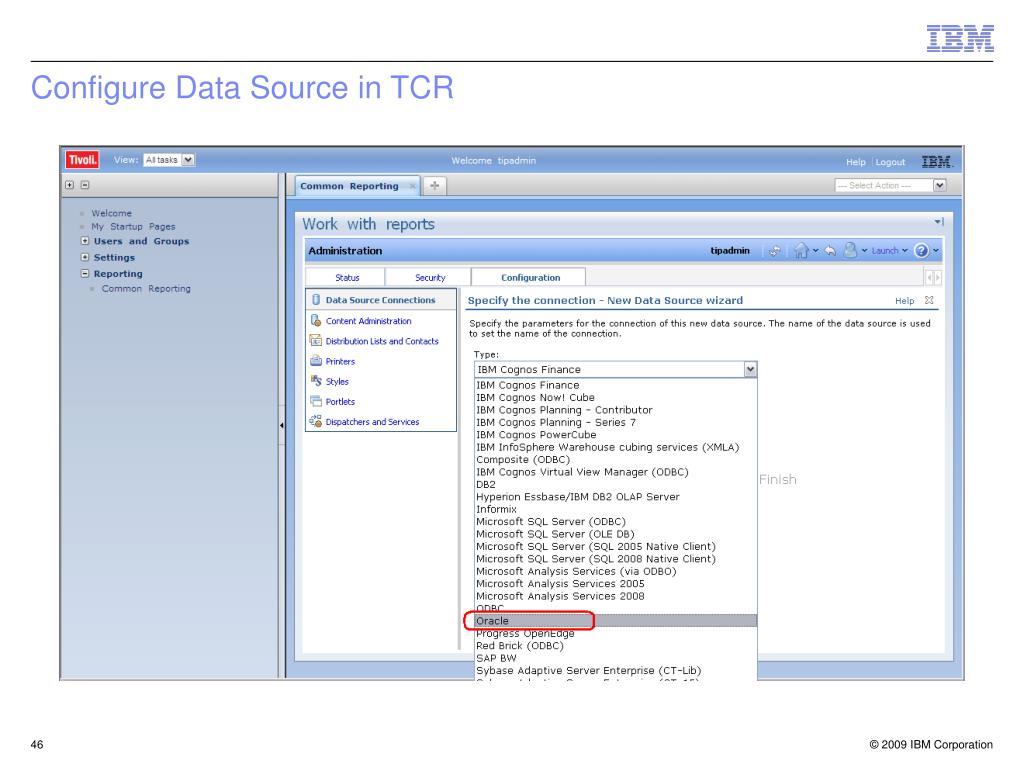
Task: Click the collapse-all minus icon above navigation tree
Action: (84, 186)
